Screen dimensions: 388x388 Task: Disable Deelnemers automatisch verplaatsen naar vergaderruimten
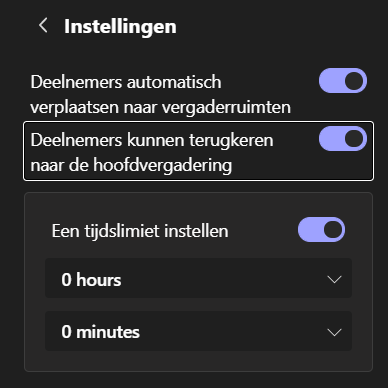343,81
